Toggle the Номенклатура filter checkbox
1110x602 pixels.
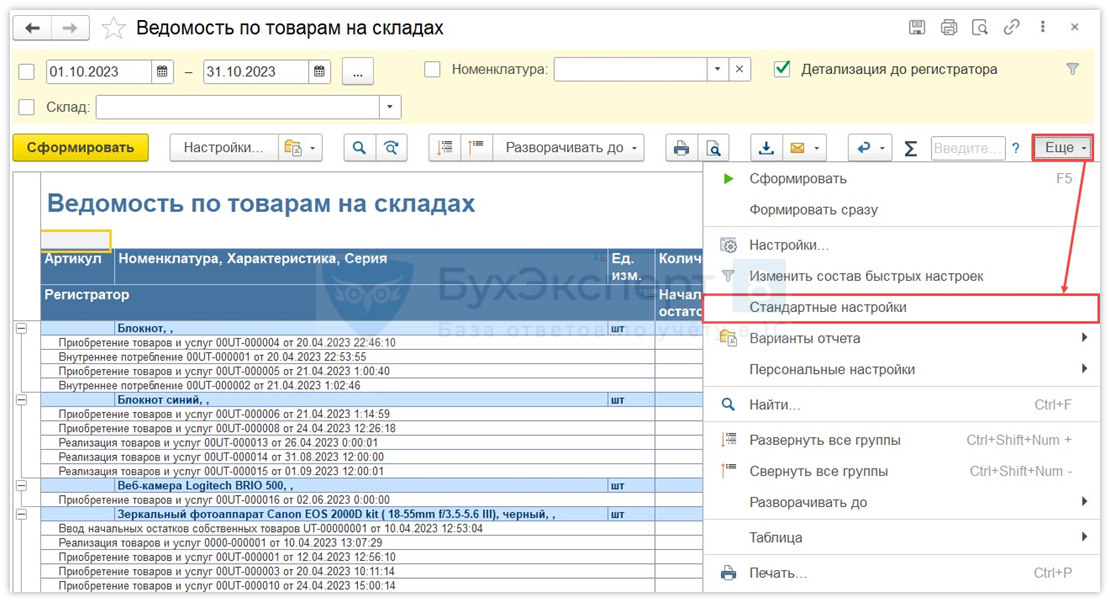pos(432,70)
